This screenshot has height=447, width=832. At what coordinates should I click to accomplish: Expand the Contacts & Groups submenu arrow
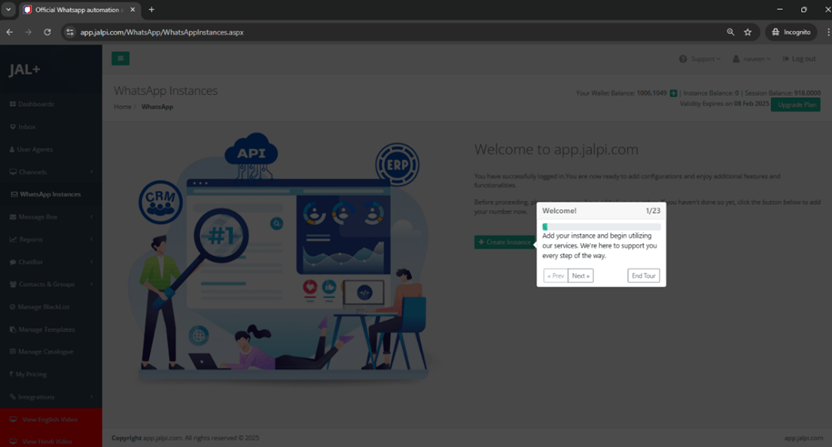point(92,285)
